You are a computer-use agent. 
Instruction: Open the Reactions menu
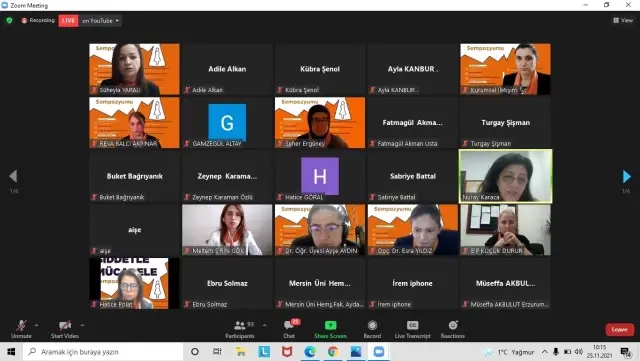[x=453, y=329]
